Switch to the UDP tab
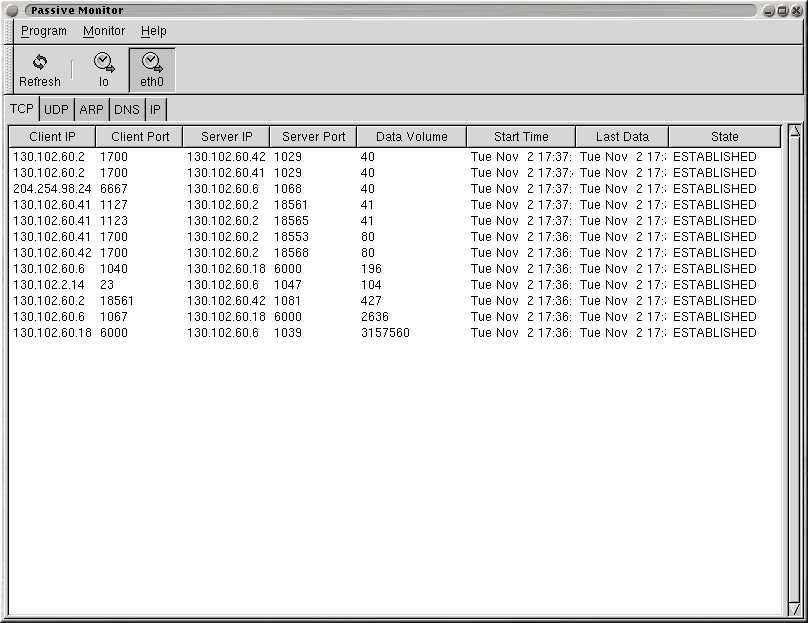The image size is (808, 623). (56, 110)
